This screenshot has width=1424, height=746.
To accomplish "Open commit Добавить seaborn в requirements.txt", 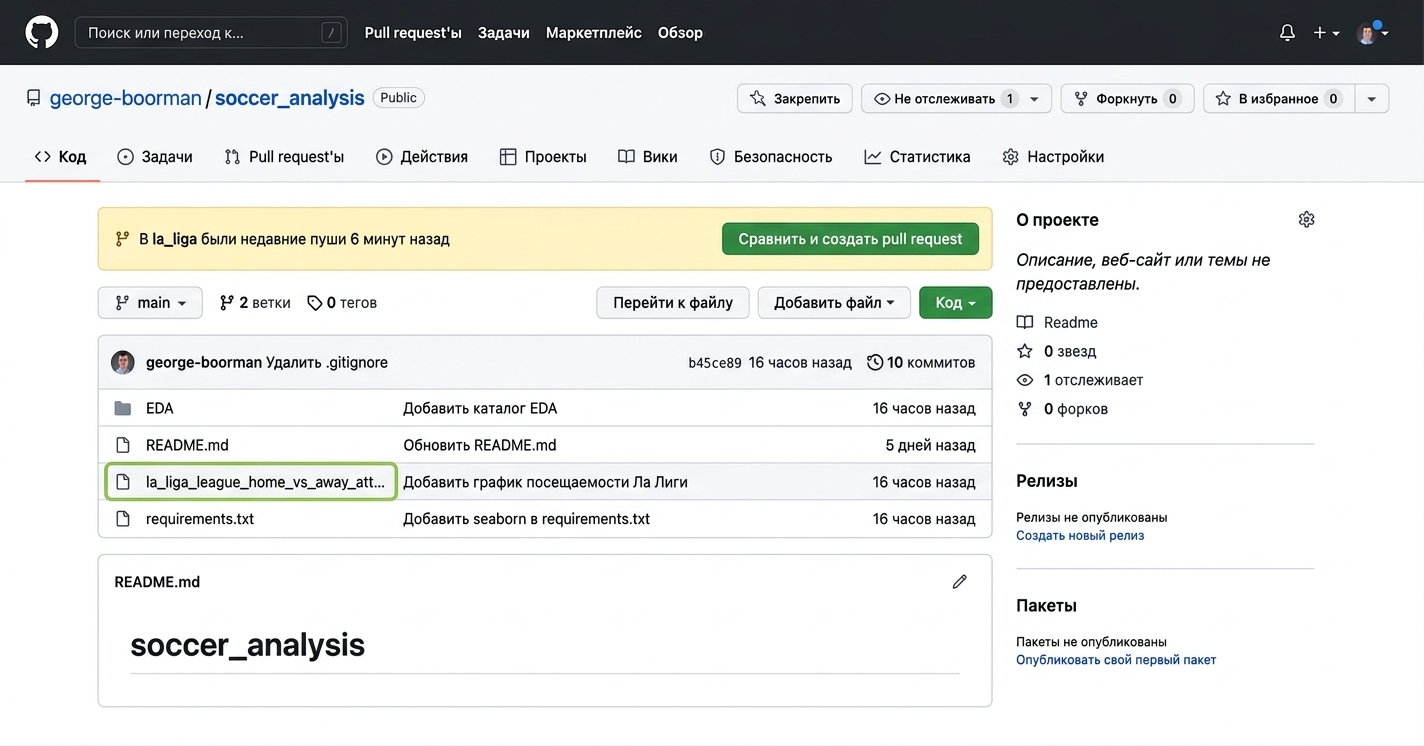I will (x=527, y=519).
